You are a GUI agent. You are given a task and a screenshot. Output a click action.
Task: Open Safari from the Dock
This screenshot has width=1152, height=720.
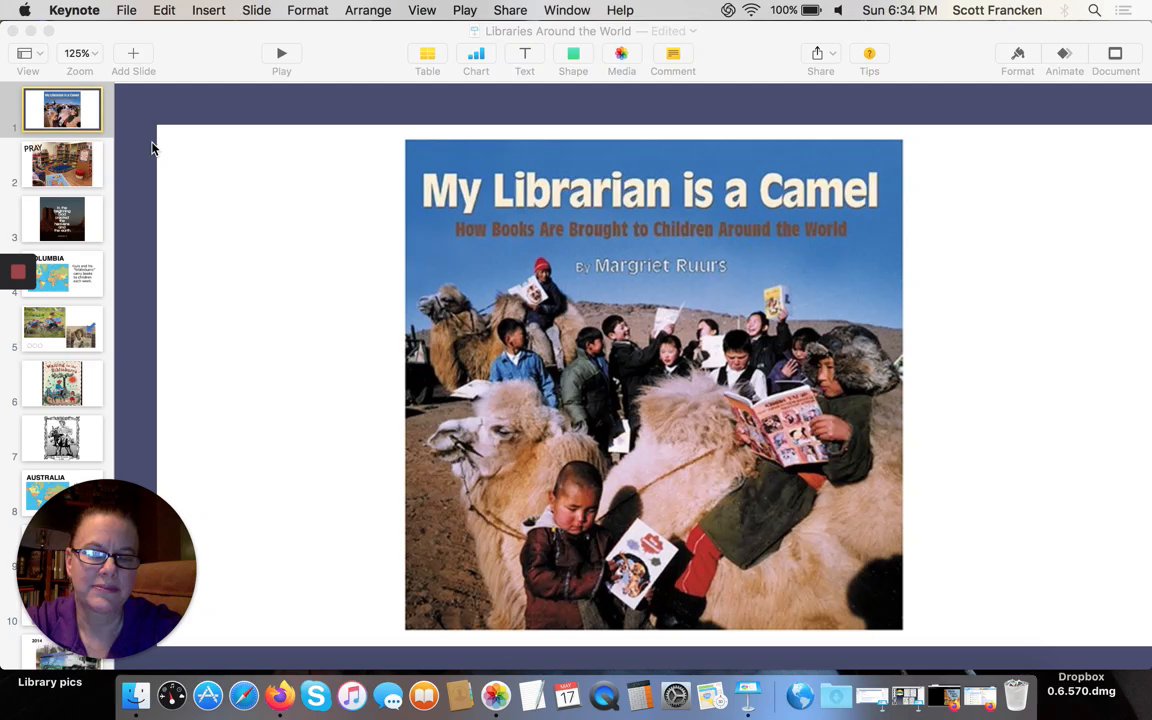(x=244, y=695)
